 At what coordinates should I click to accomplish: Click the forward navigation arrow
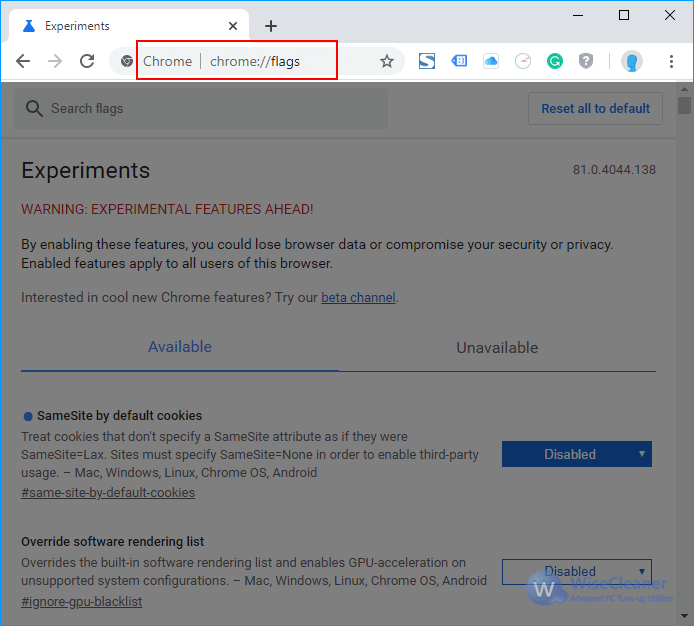tap(55, 61)
